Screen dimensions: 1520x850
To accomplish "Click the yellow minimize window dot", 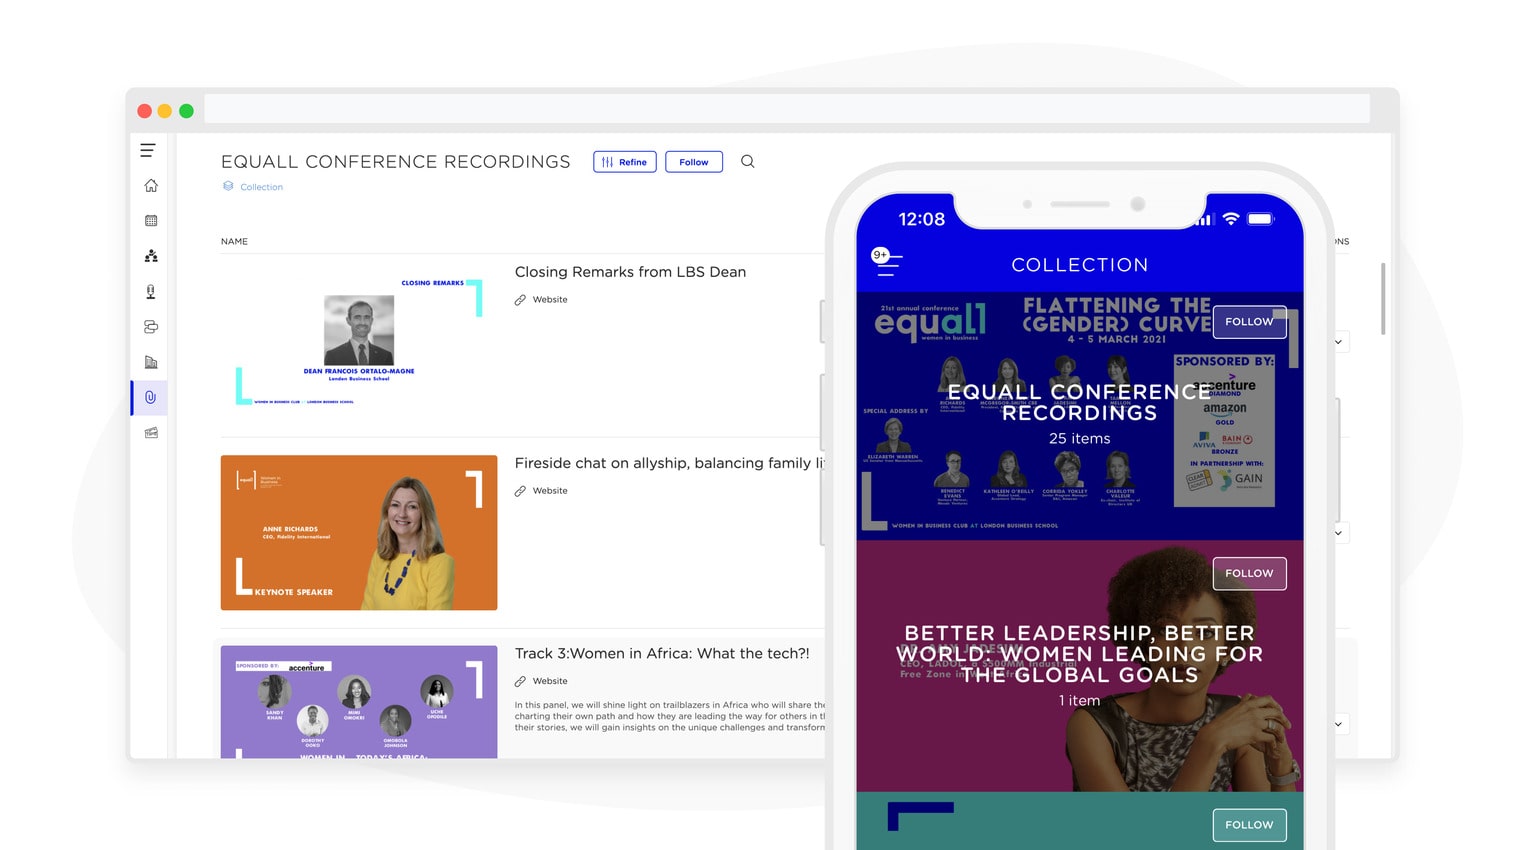I will coord(165,111).
